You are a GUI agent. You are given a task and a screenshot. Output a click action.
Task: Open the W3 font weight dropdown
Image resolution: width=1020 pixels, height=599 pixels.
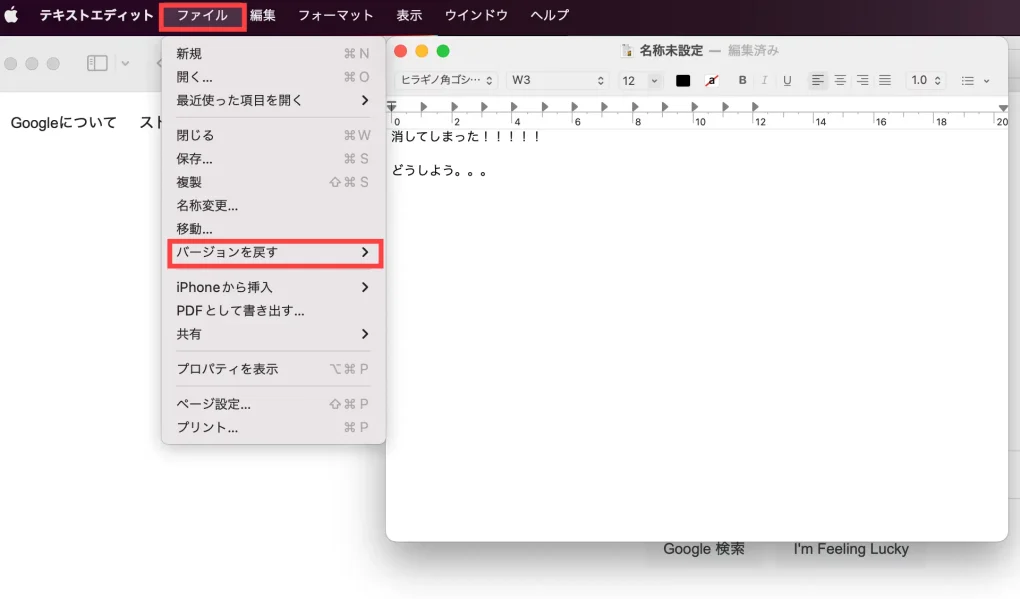pyautogui.click(x=558, y=81)
